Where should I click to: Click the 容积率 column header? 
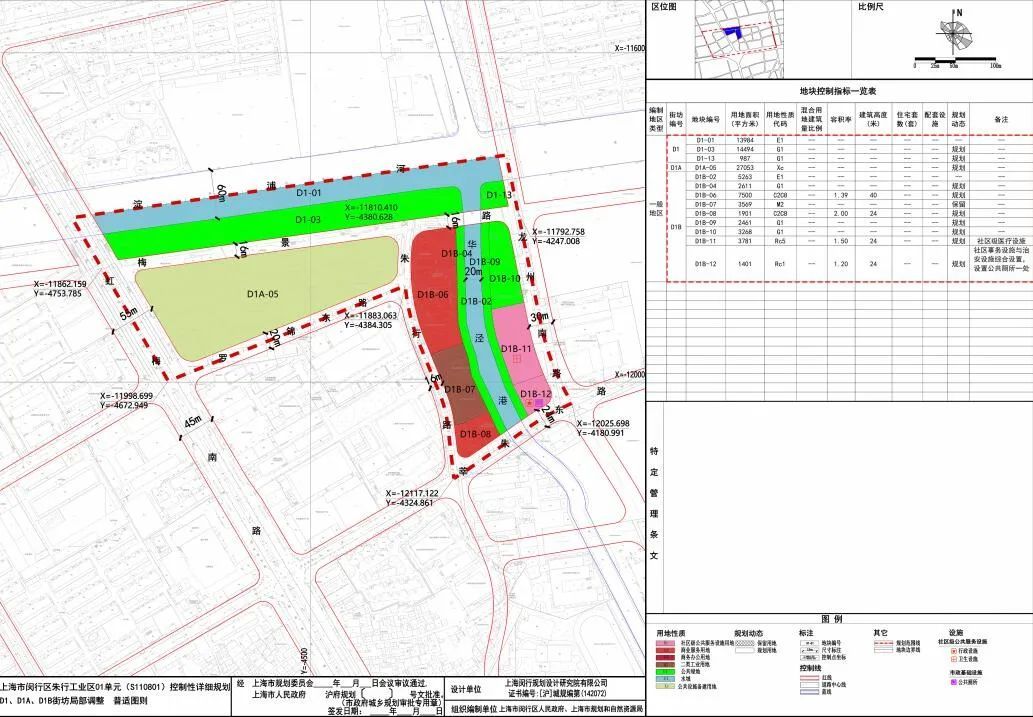841,120
